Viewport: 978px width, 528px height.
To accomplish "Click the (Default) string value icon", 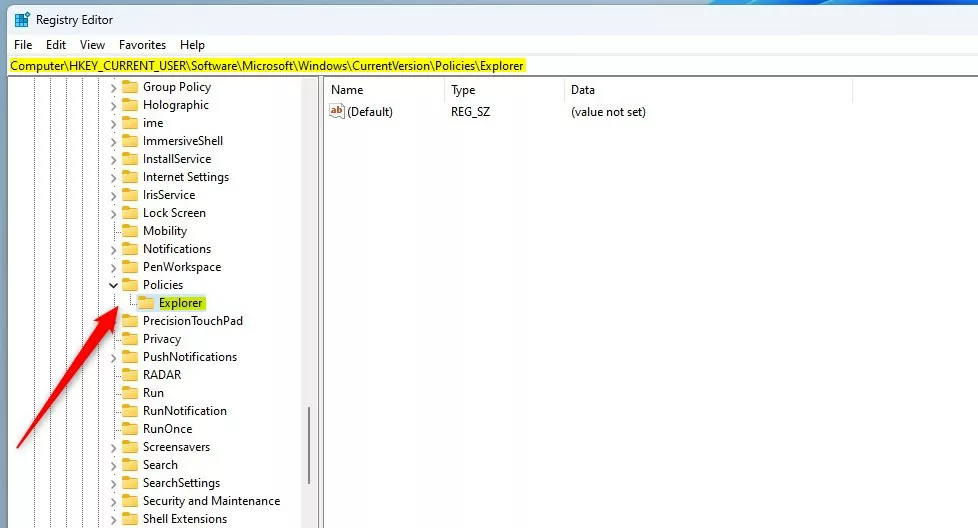I will point(337,112).
